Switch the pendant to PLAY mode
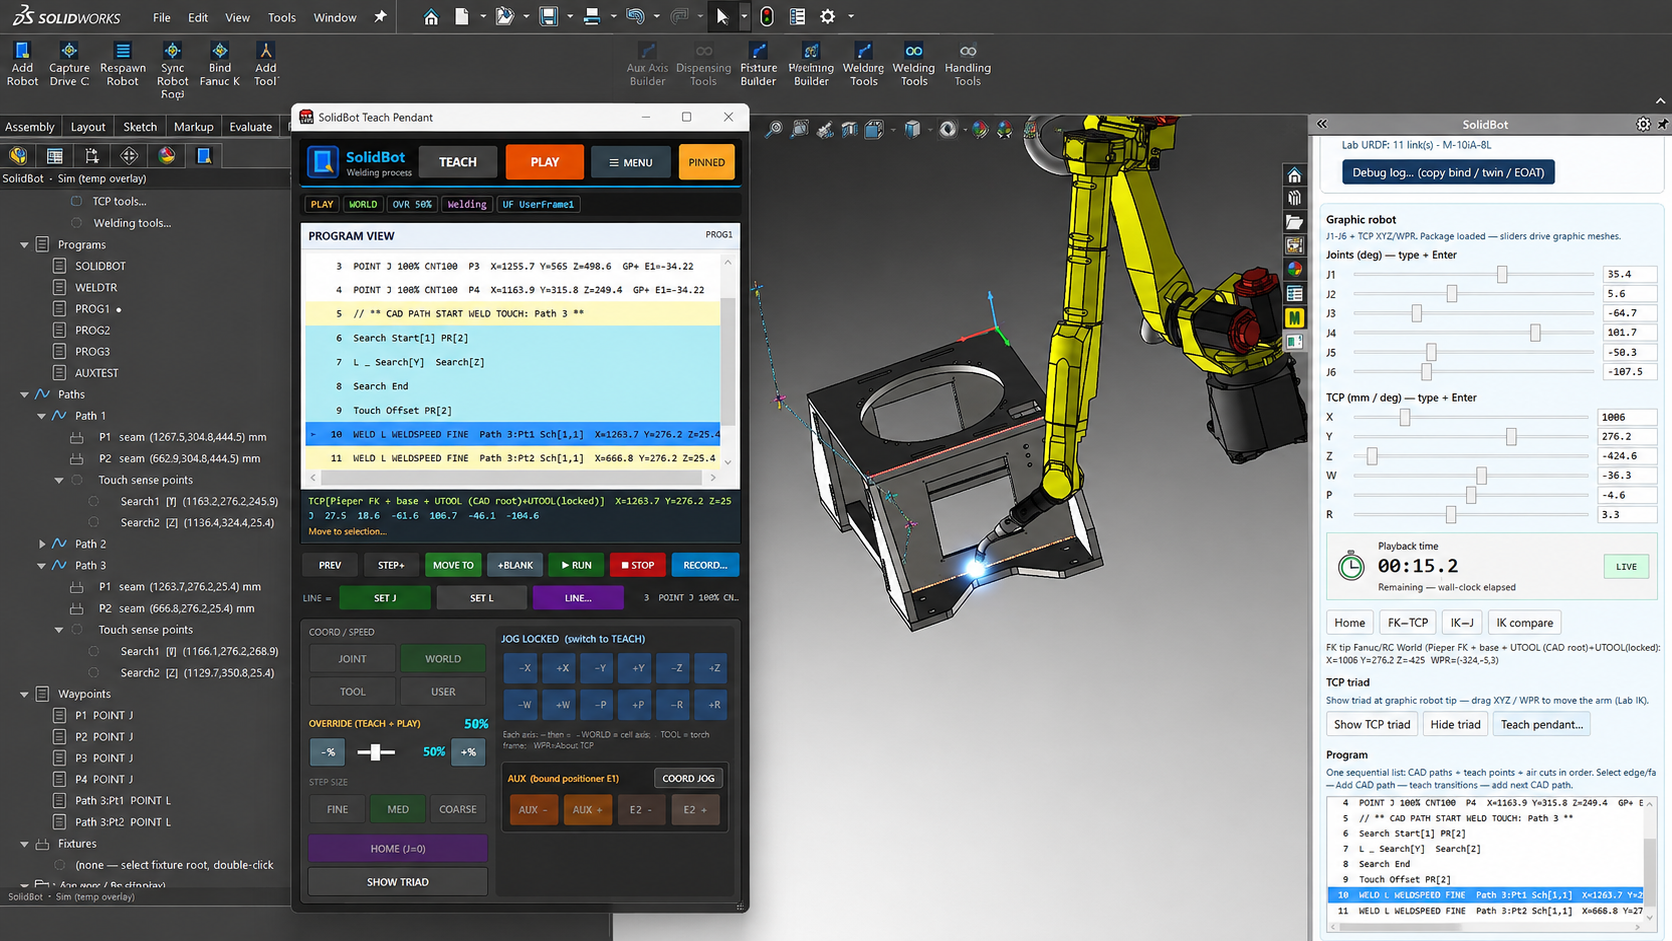Screen dimensions: 1672x941 tap(545, 162)
